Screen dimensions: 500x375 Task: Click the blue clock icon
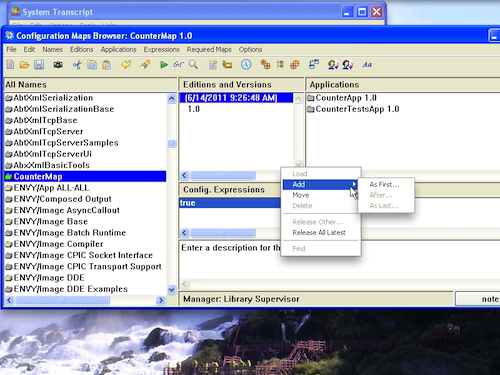(246, 64)
